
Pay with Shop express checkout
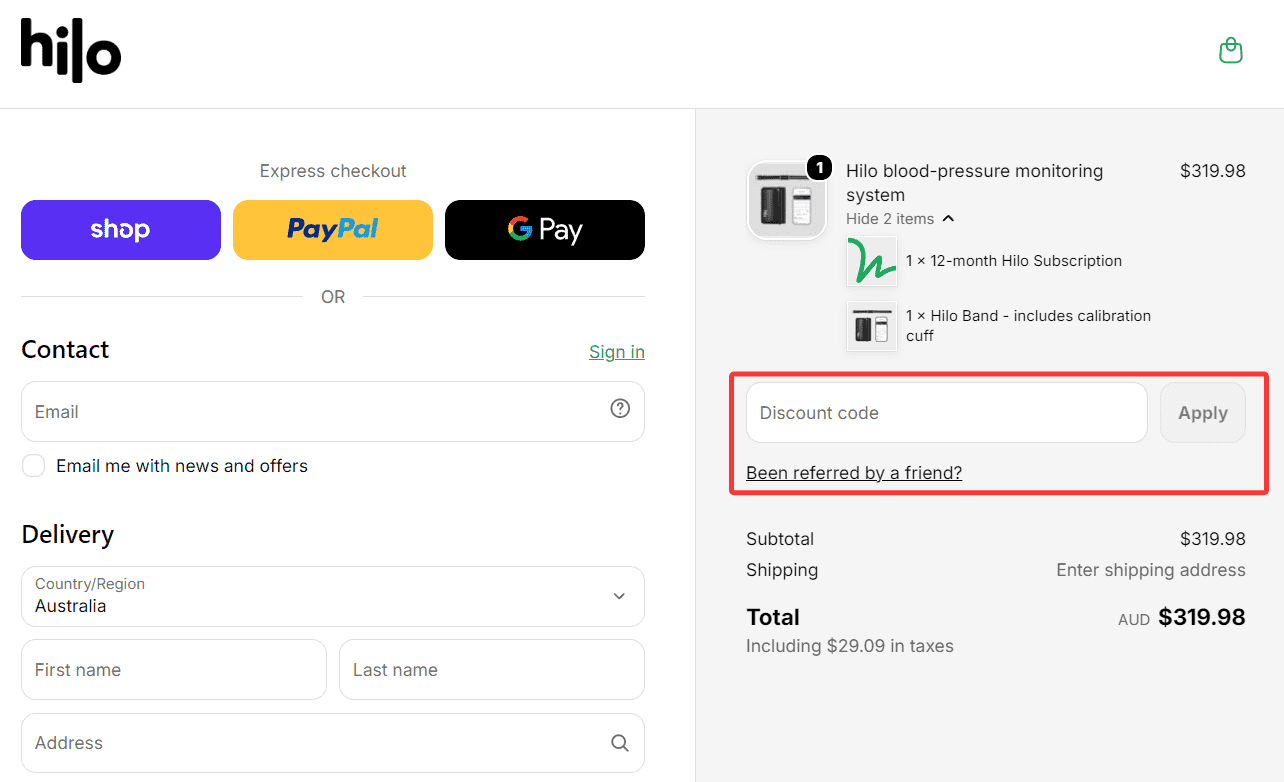(121, 230)
